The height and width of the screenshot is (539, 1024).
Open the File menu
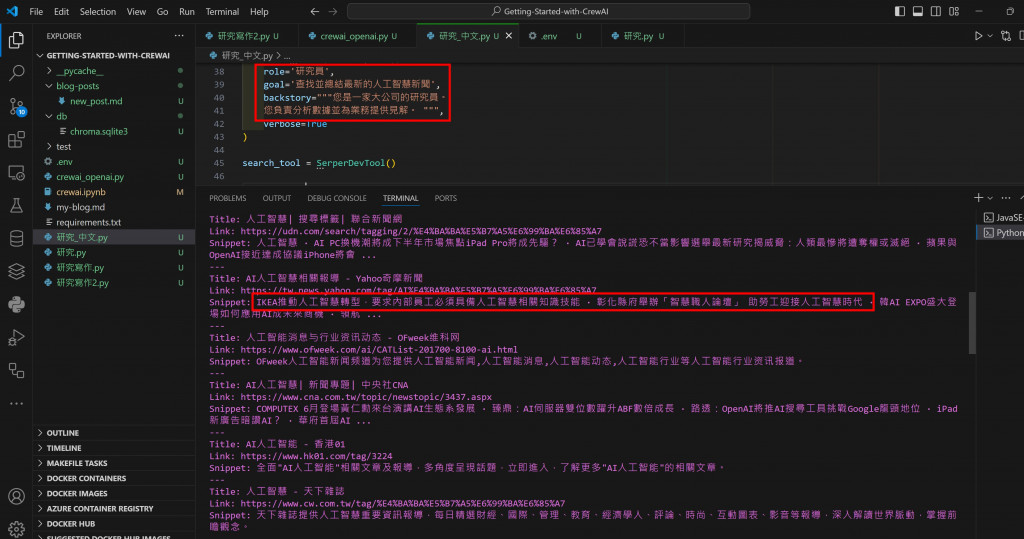pos(36,11)
